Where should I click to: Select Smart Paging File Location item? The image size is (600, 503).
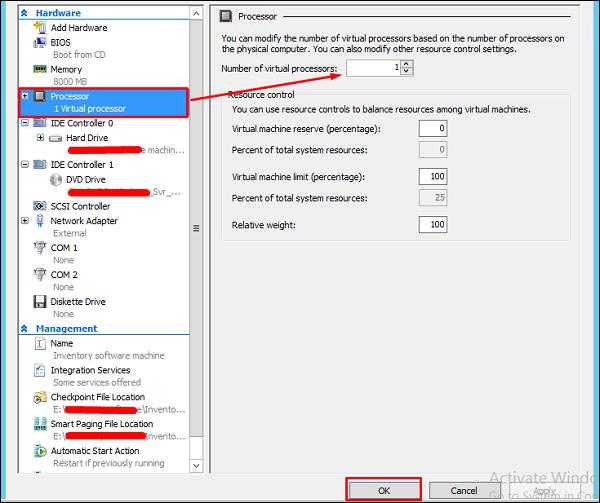(x=102, y=424)
